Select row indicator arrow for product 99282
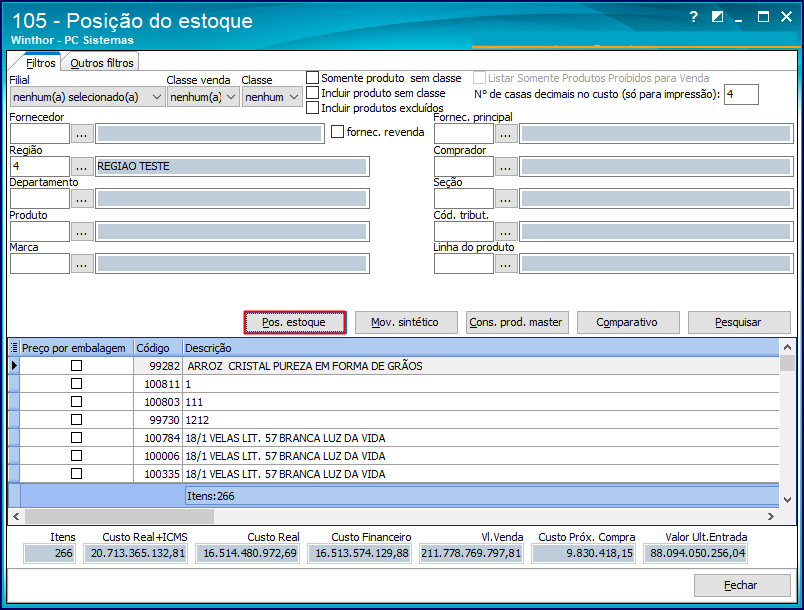Image resolution: width=804 pixels, height=610 pixels. (x=14, y=365)
